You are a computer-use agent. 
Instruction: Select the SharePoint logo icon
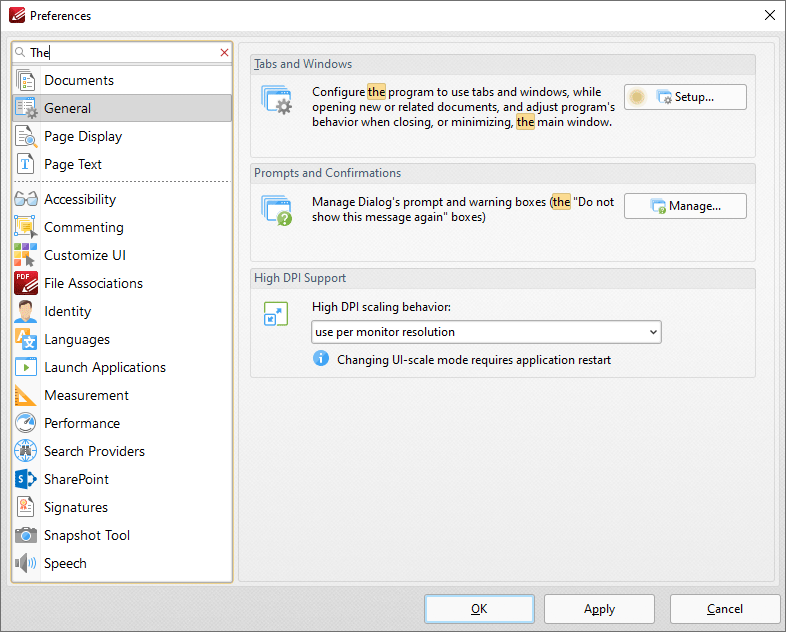click(26, 479)
